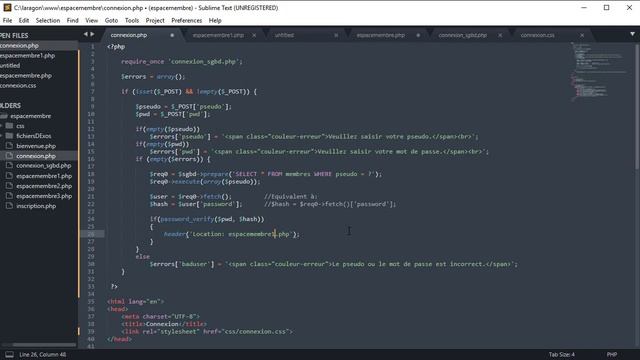
Task: Click the PHP syntax selector in status bar
Action: coord(611,354)
